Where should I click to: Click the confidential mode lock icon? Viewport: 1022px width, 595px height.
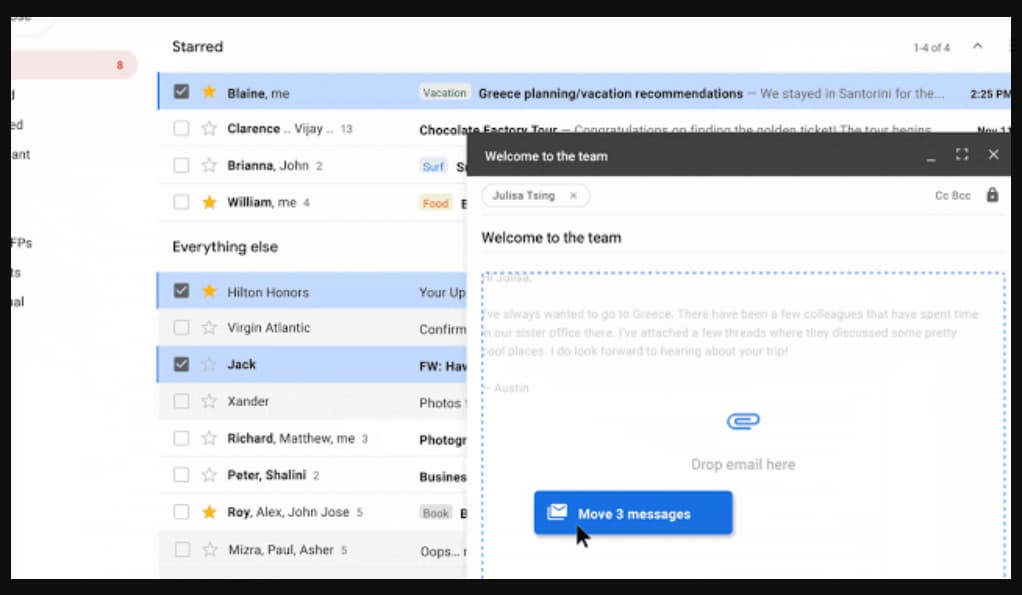click(992, 195)
